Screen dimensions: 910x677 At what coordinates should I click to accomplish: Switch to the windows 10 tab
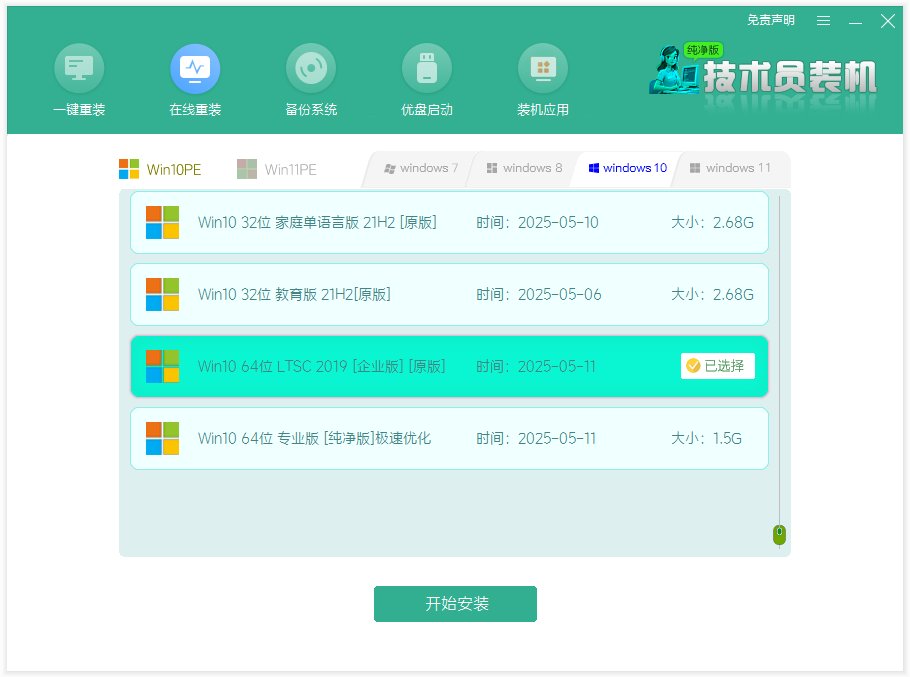point(627,168)
